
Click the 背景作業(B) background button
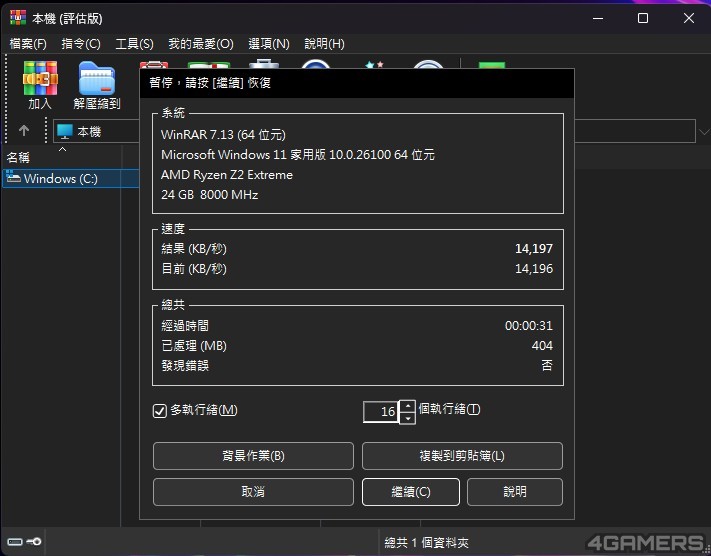coord(253,456)
